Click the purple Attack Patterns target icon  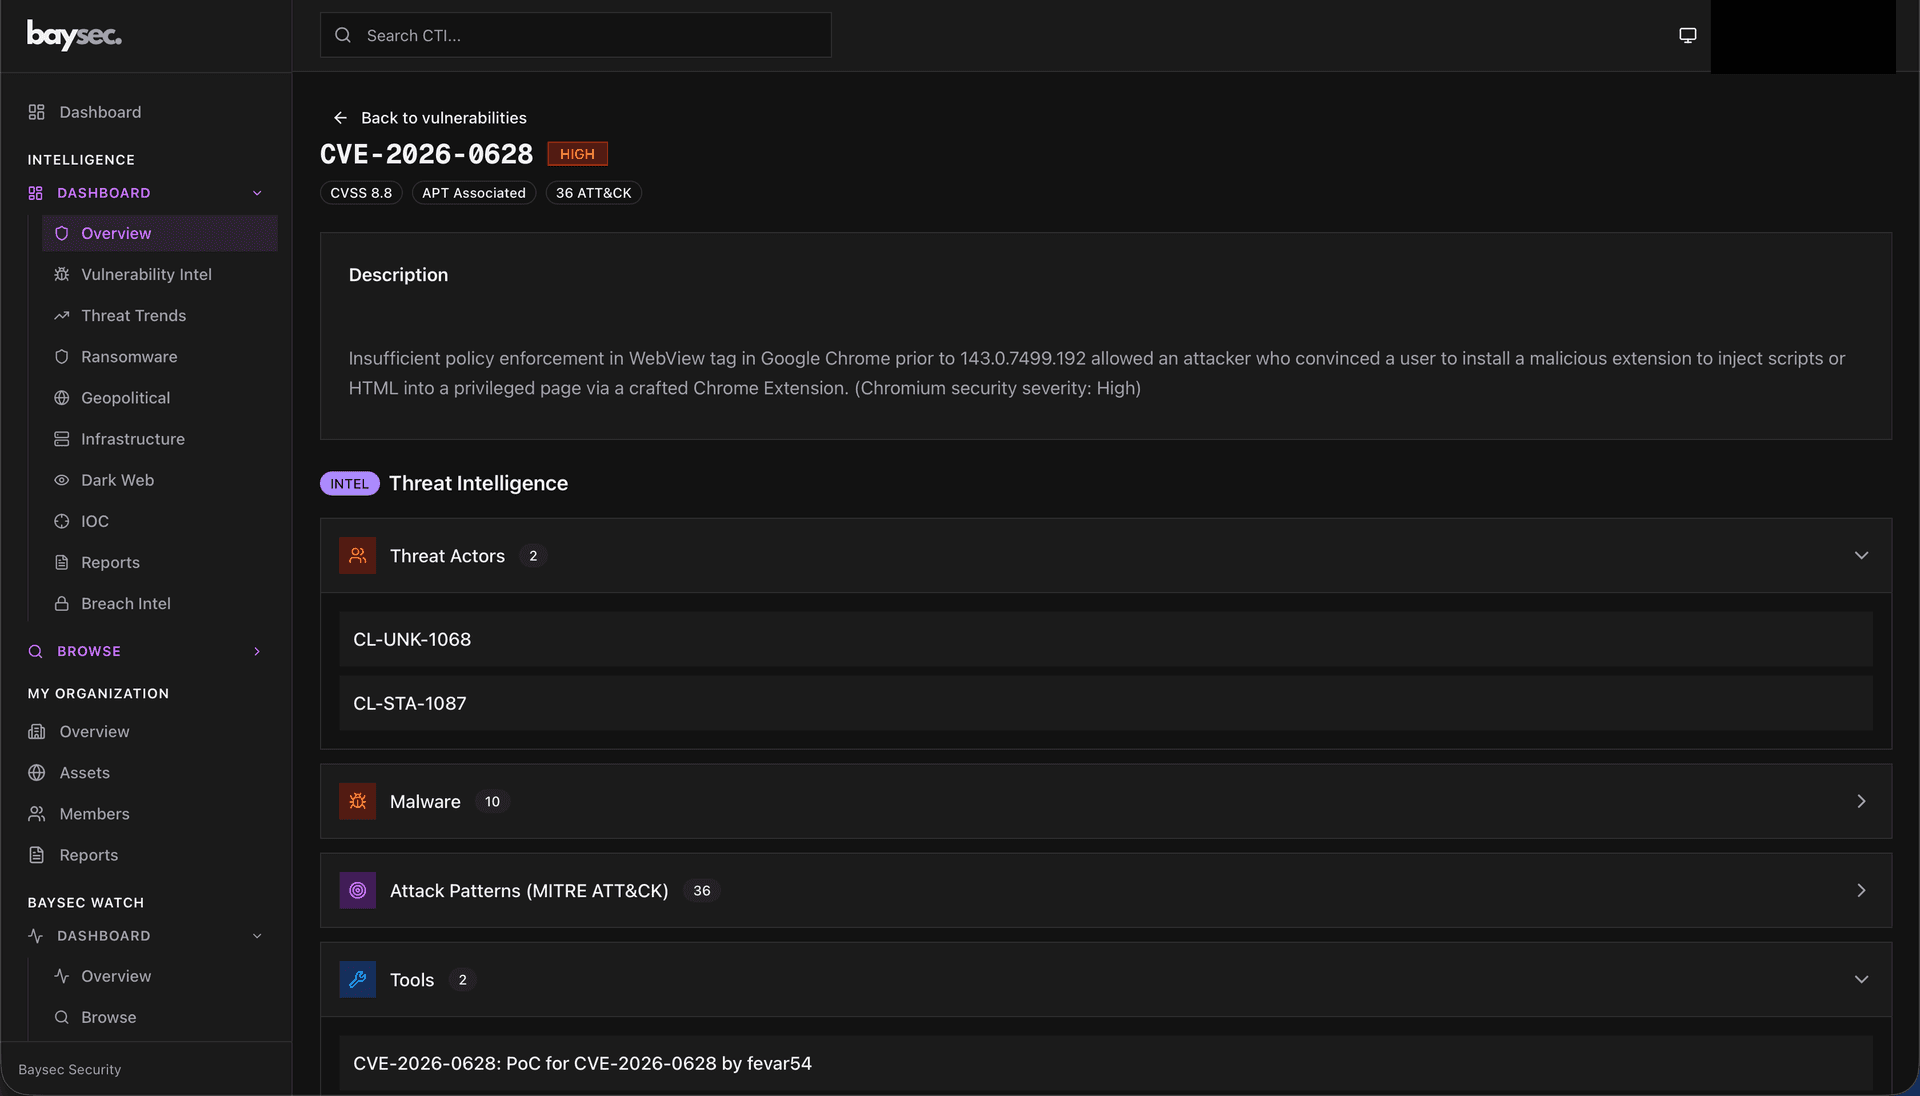point(357,891)
